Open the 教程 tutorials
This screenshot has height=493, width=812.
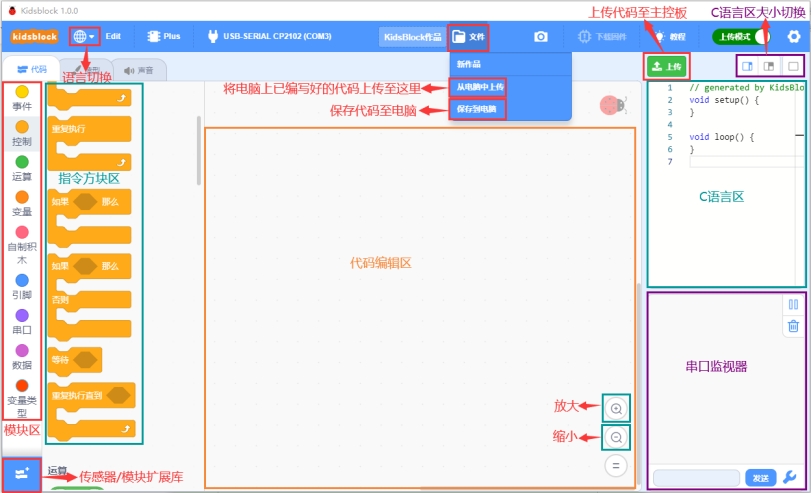tap(670, 37)
